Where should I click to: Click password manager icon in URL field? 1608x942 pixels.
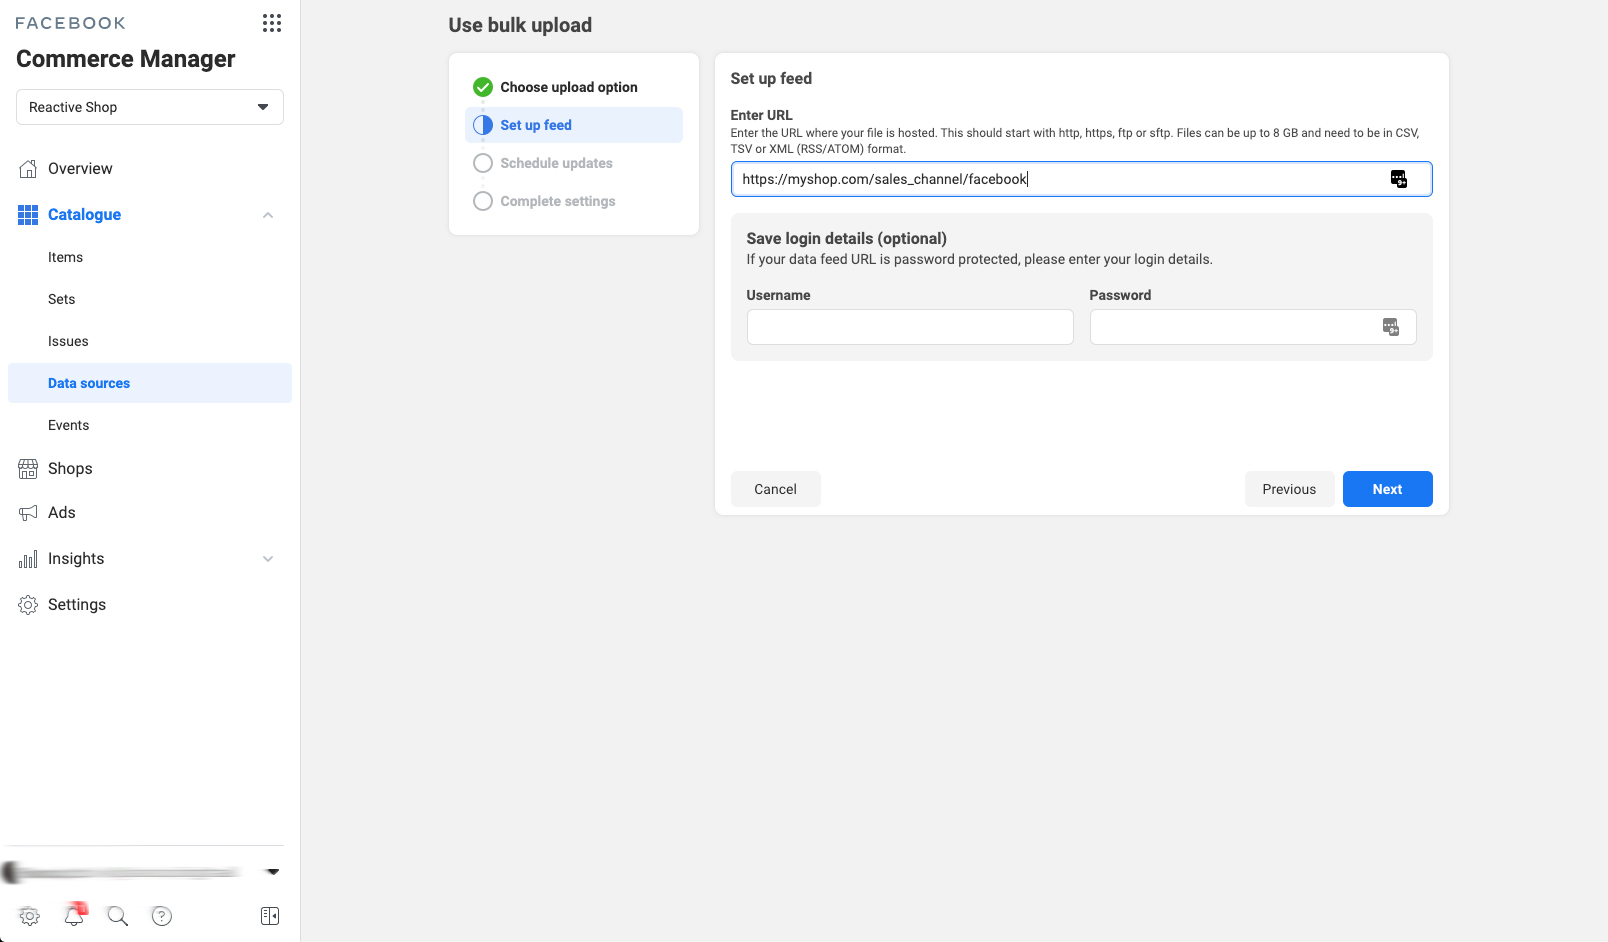pos(1399,179)
